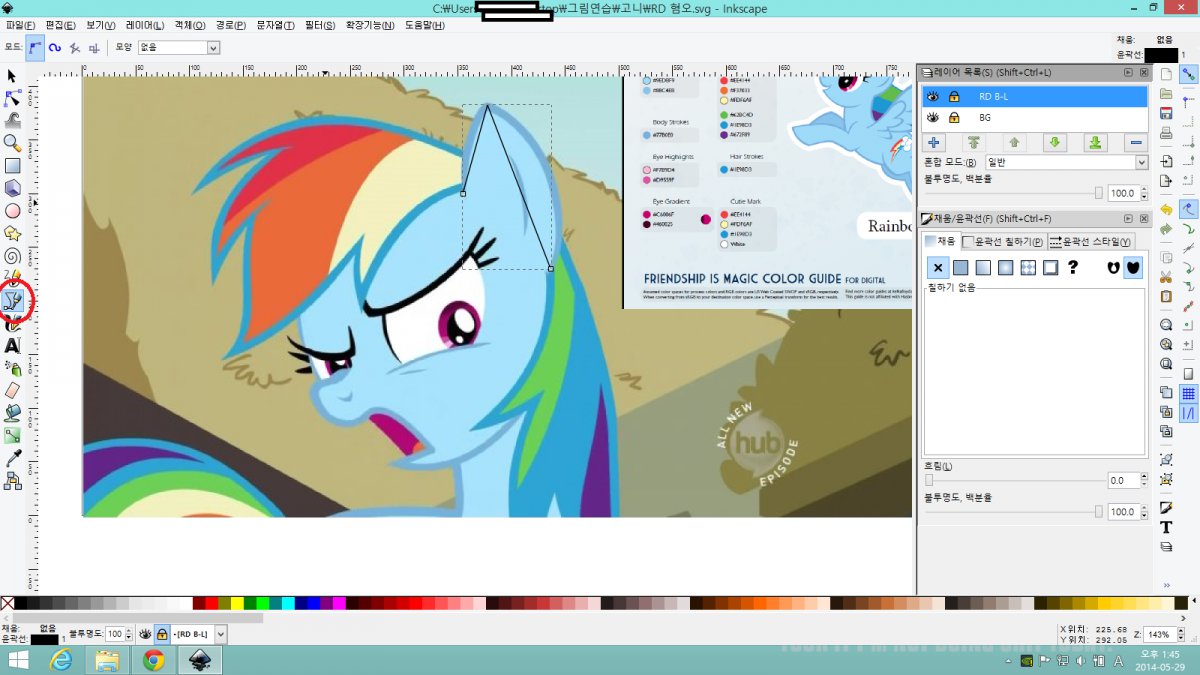
Task: Open the 필터(S) menu
Action: click(x=321, y=25)
